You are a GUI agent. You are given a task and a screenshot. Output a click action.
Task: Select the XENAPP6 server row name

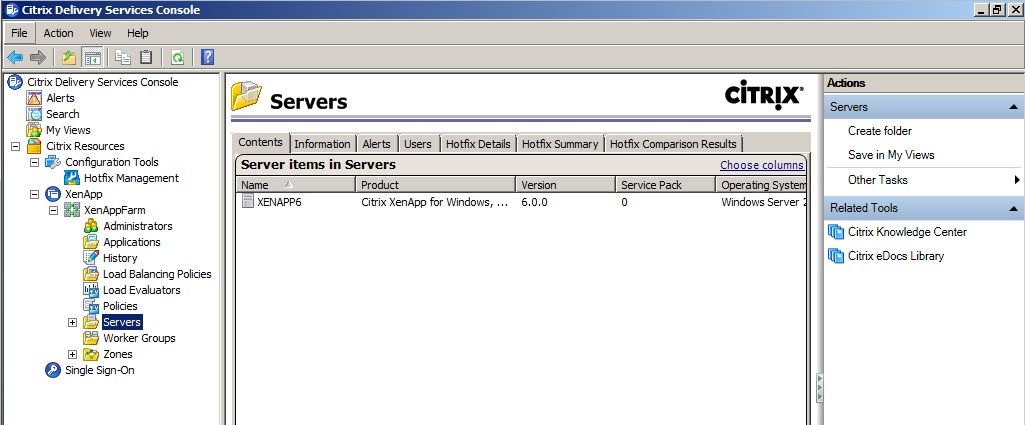(x=279, y=202)
